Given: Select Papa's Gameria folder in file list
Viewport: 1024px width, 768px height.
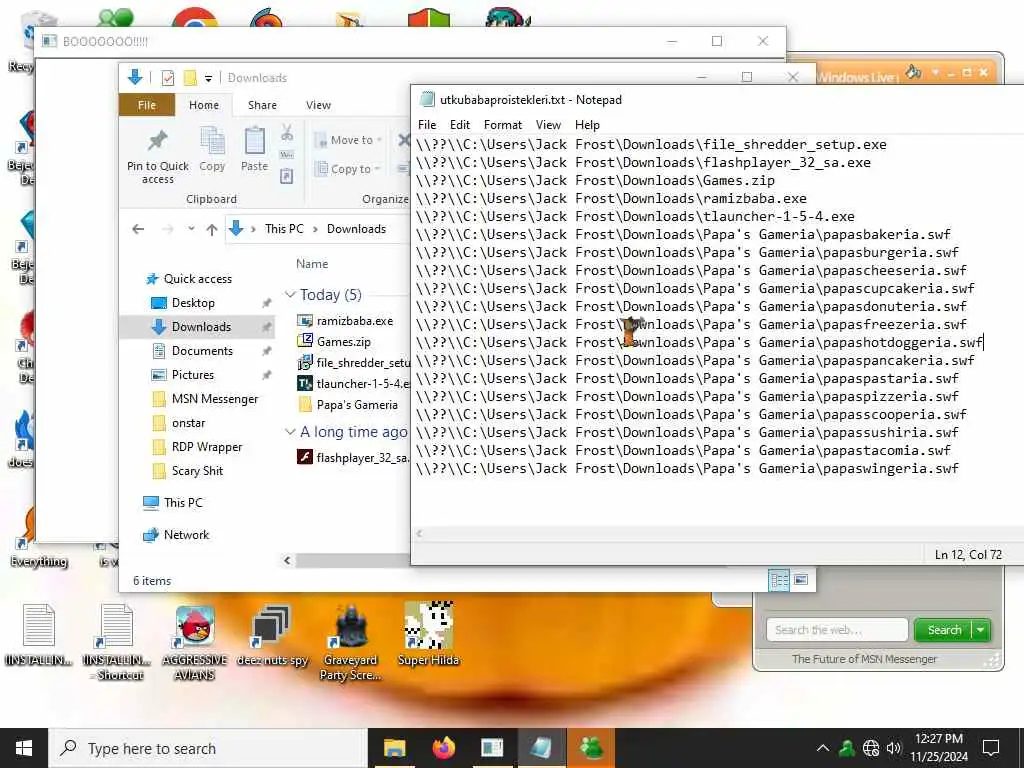Looking at the screenshot, I should pyautogui.click(x=357, y=405).
